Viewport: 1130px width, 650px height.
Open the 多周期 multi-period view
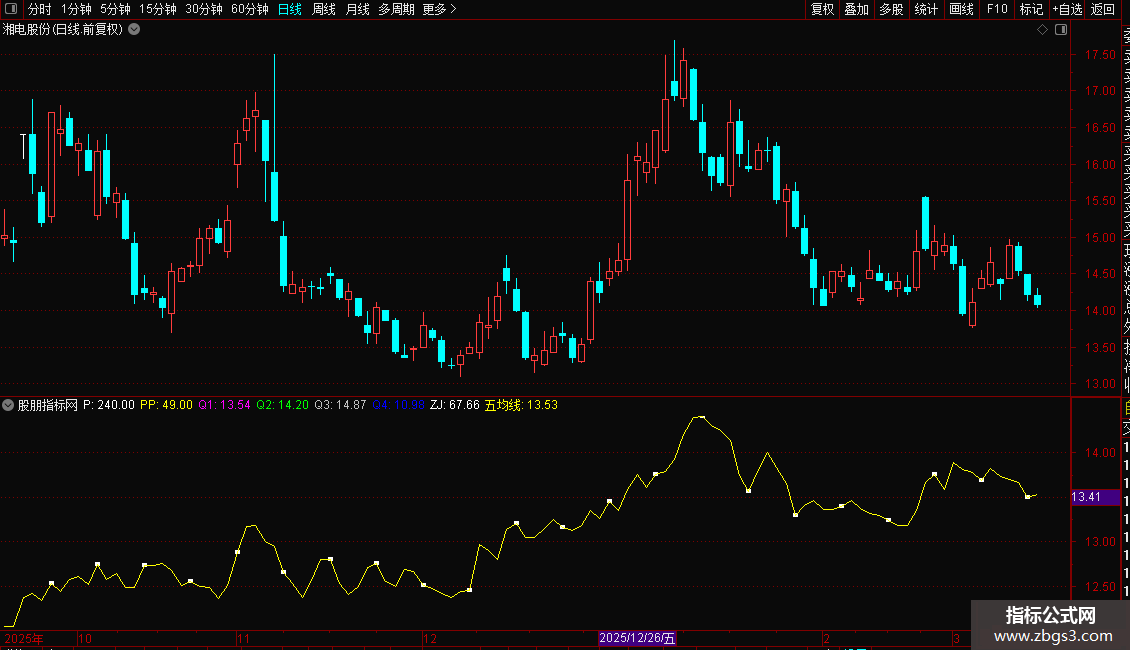coord(396,9)
